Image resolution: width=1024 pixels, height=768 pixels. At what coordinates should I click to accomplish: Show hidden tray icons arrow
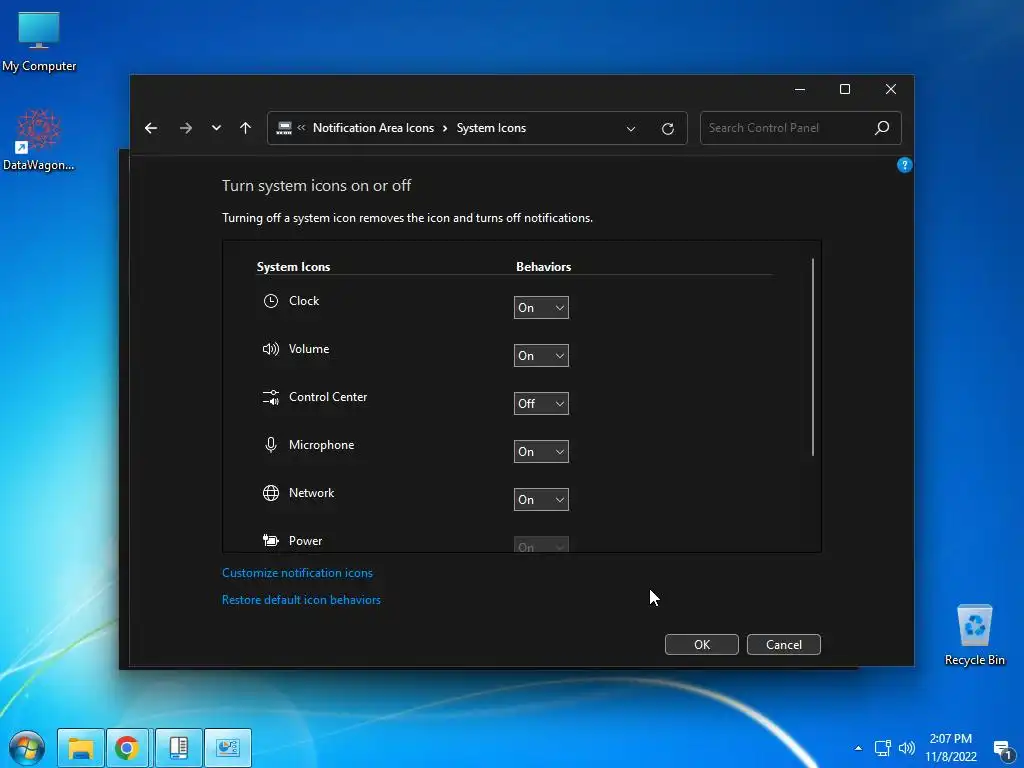pyautogui.click(x=858, y=748)
